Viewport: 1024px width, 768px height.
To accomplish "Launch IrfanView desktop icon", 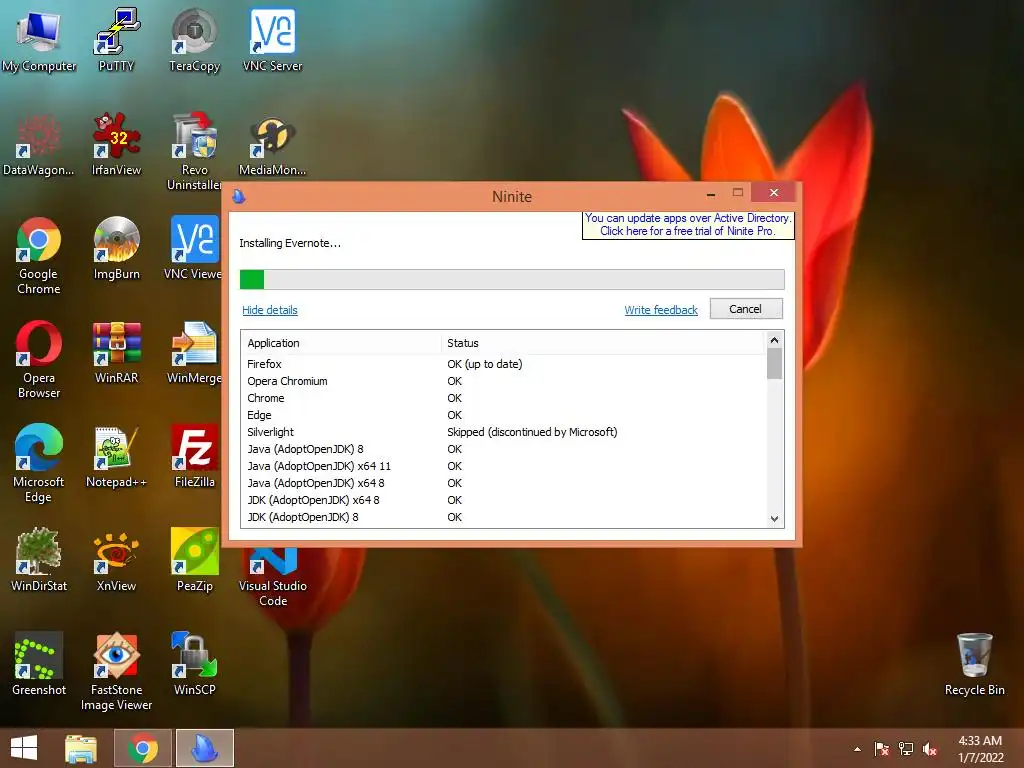I will (116, 145).
